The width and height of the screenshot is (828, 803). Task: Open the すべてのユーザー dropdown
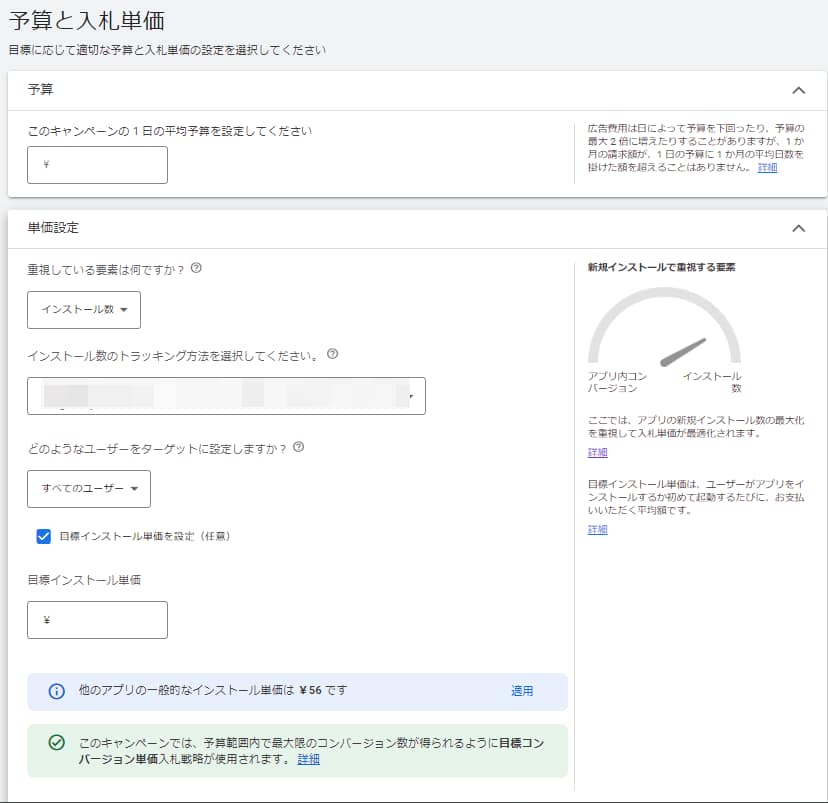[x=89, y=489]
